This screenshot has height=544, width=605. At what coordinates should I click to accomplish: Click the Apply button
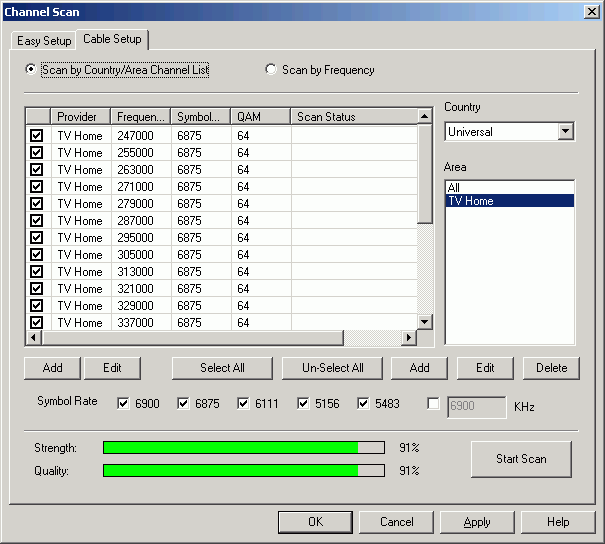pyautogui.click(x=477, y=522)
